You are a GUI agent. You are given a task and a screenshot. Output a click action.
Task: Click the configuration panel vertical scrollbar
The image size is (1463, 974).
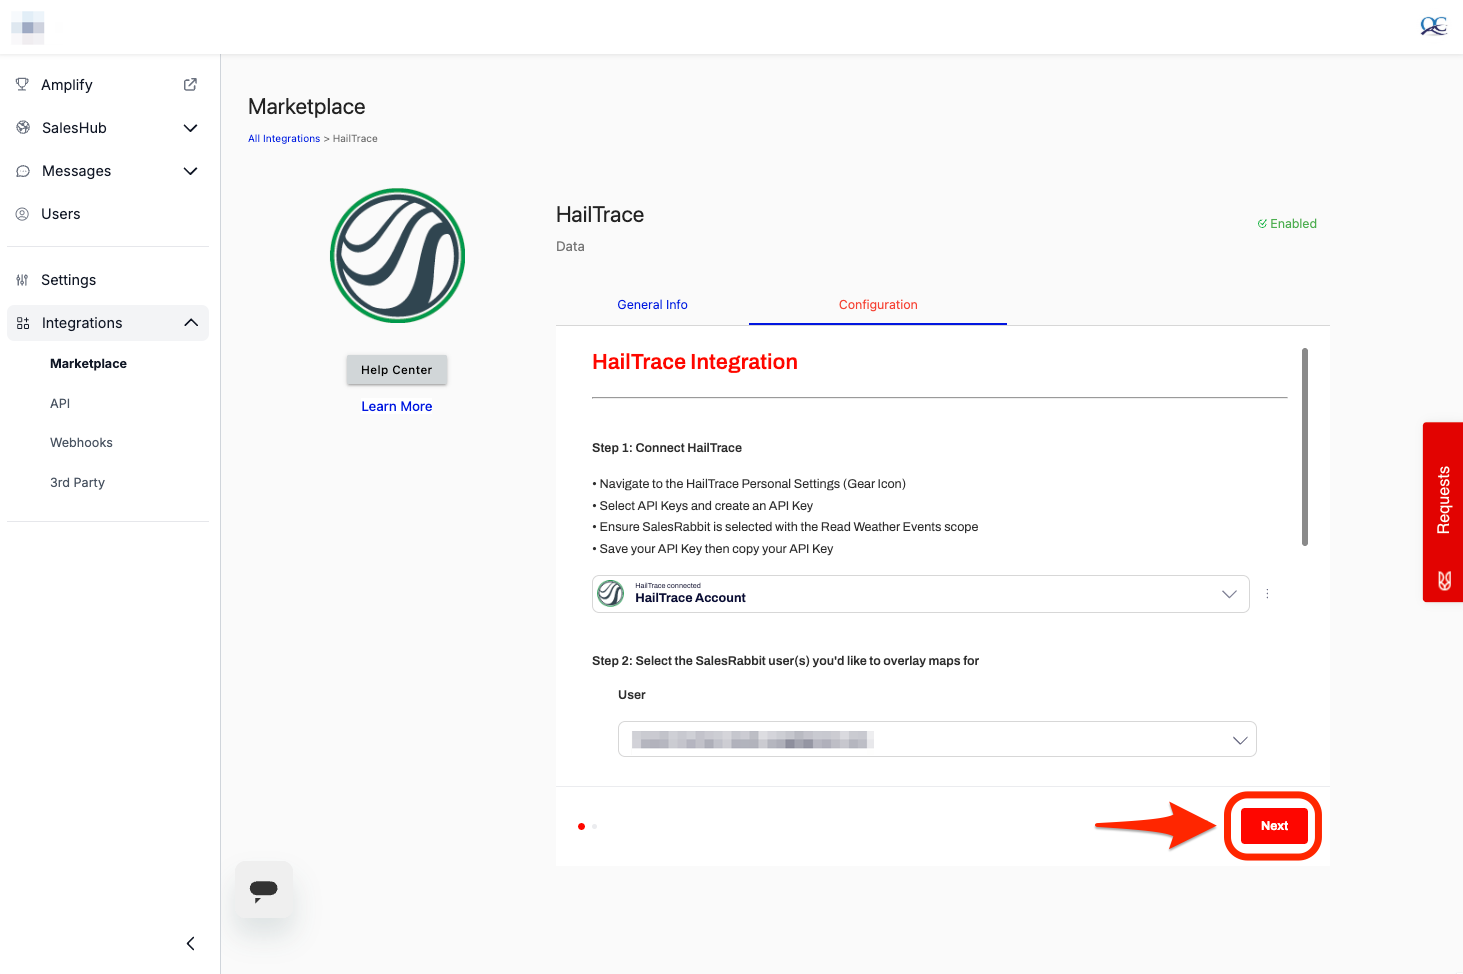1305,447
